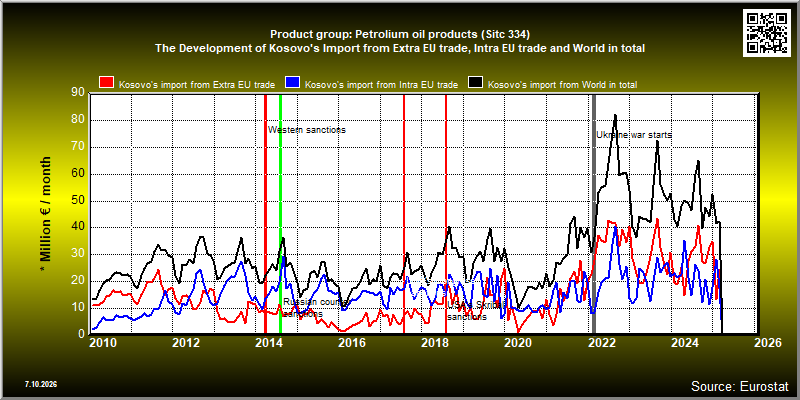This screenshot has width=800, height=400.
Task: Click the x-axis label 2014
Action: (x=269, y=343)
